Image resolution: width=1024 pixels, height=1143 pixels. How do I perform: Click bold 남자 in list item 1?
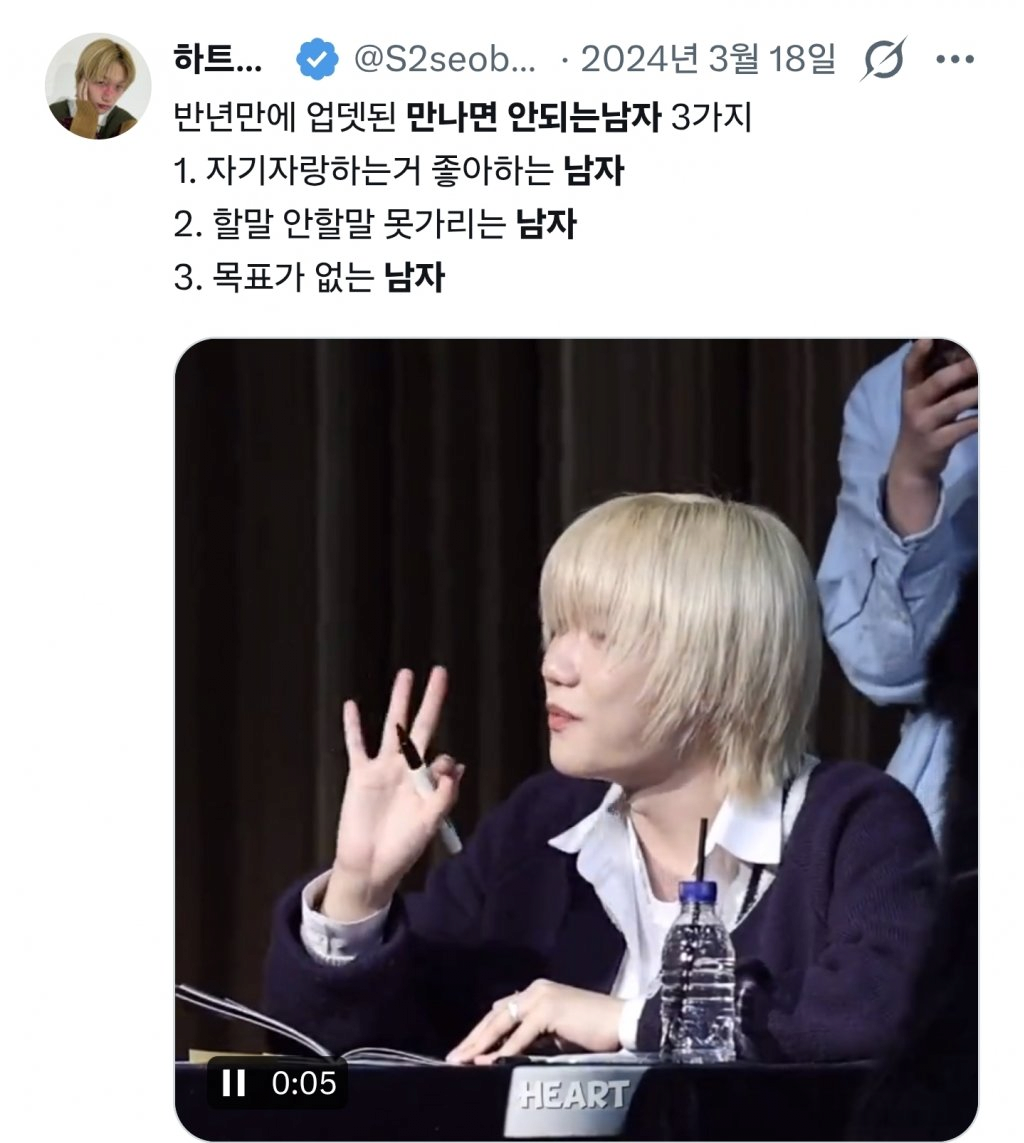click(594, 171)
